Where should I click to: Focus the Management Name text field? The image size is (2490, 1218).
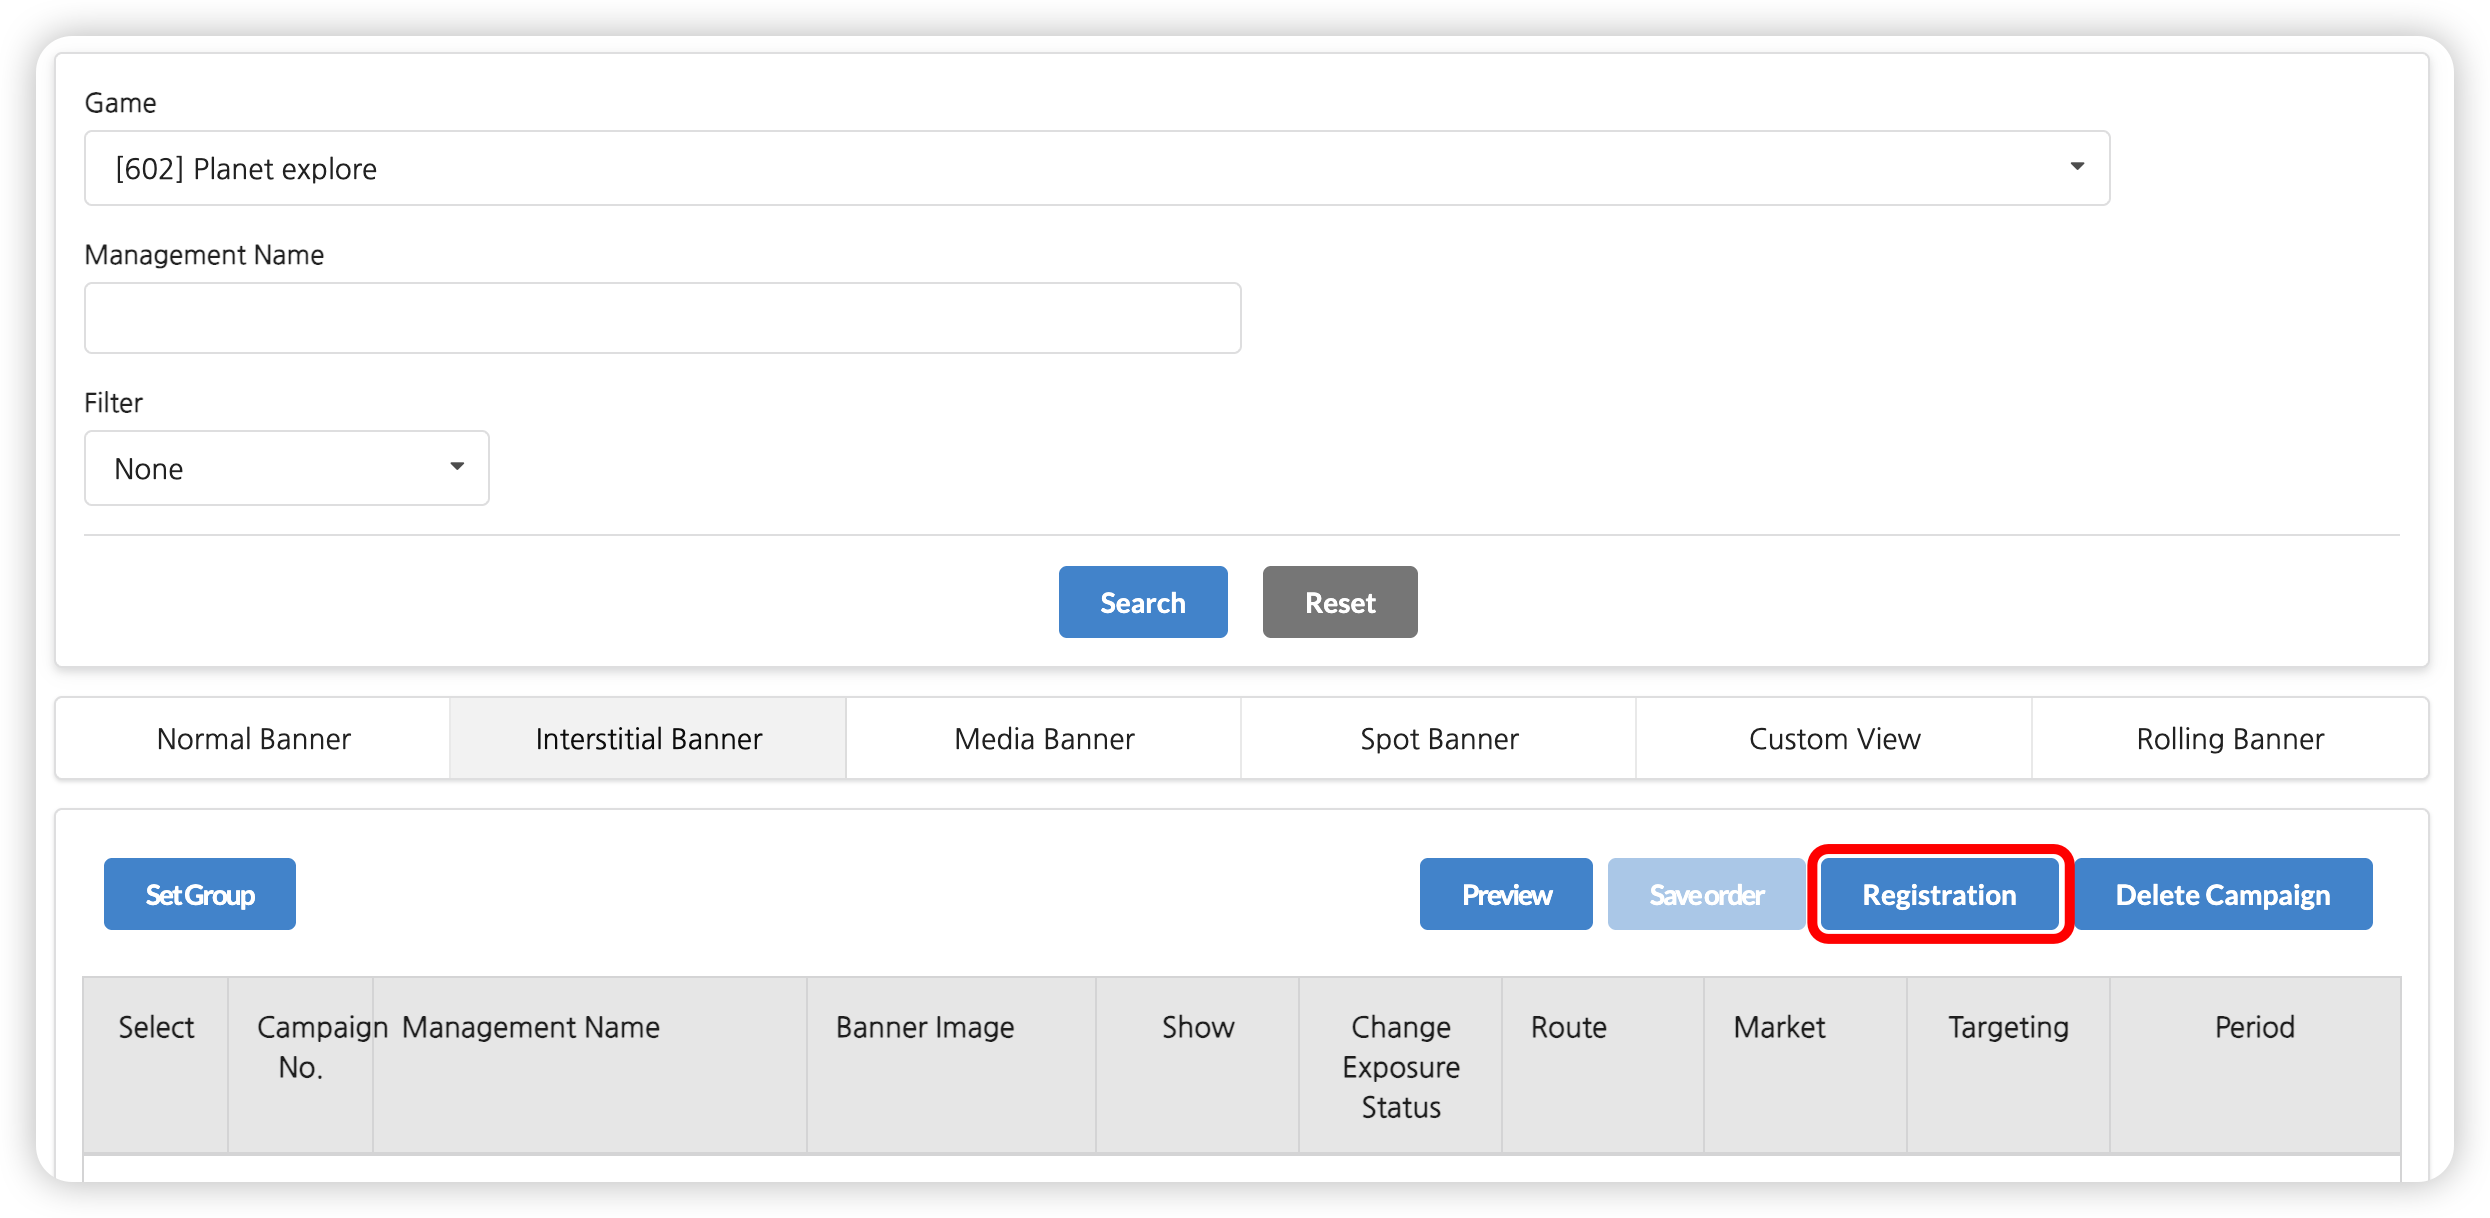coord(662,318)
